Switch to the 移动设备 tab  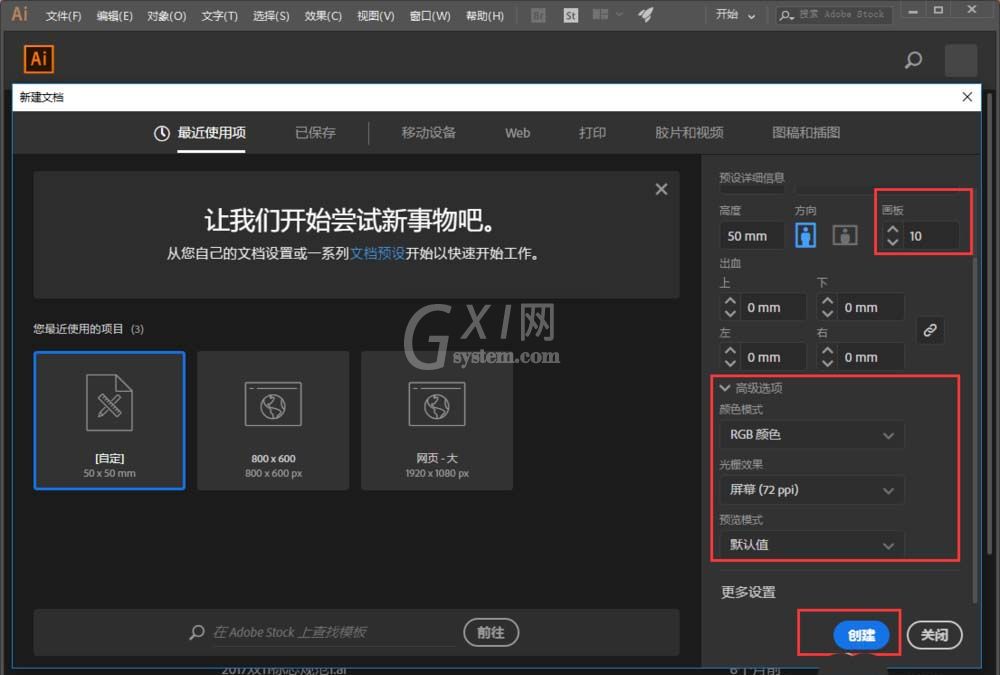point(429,133)
